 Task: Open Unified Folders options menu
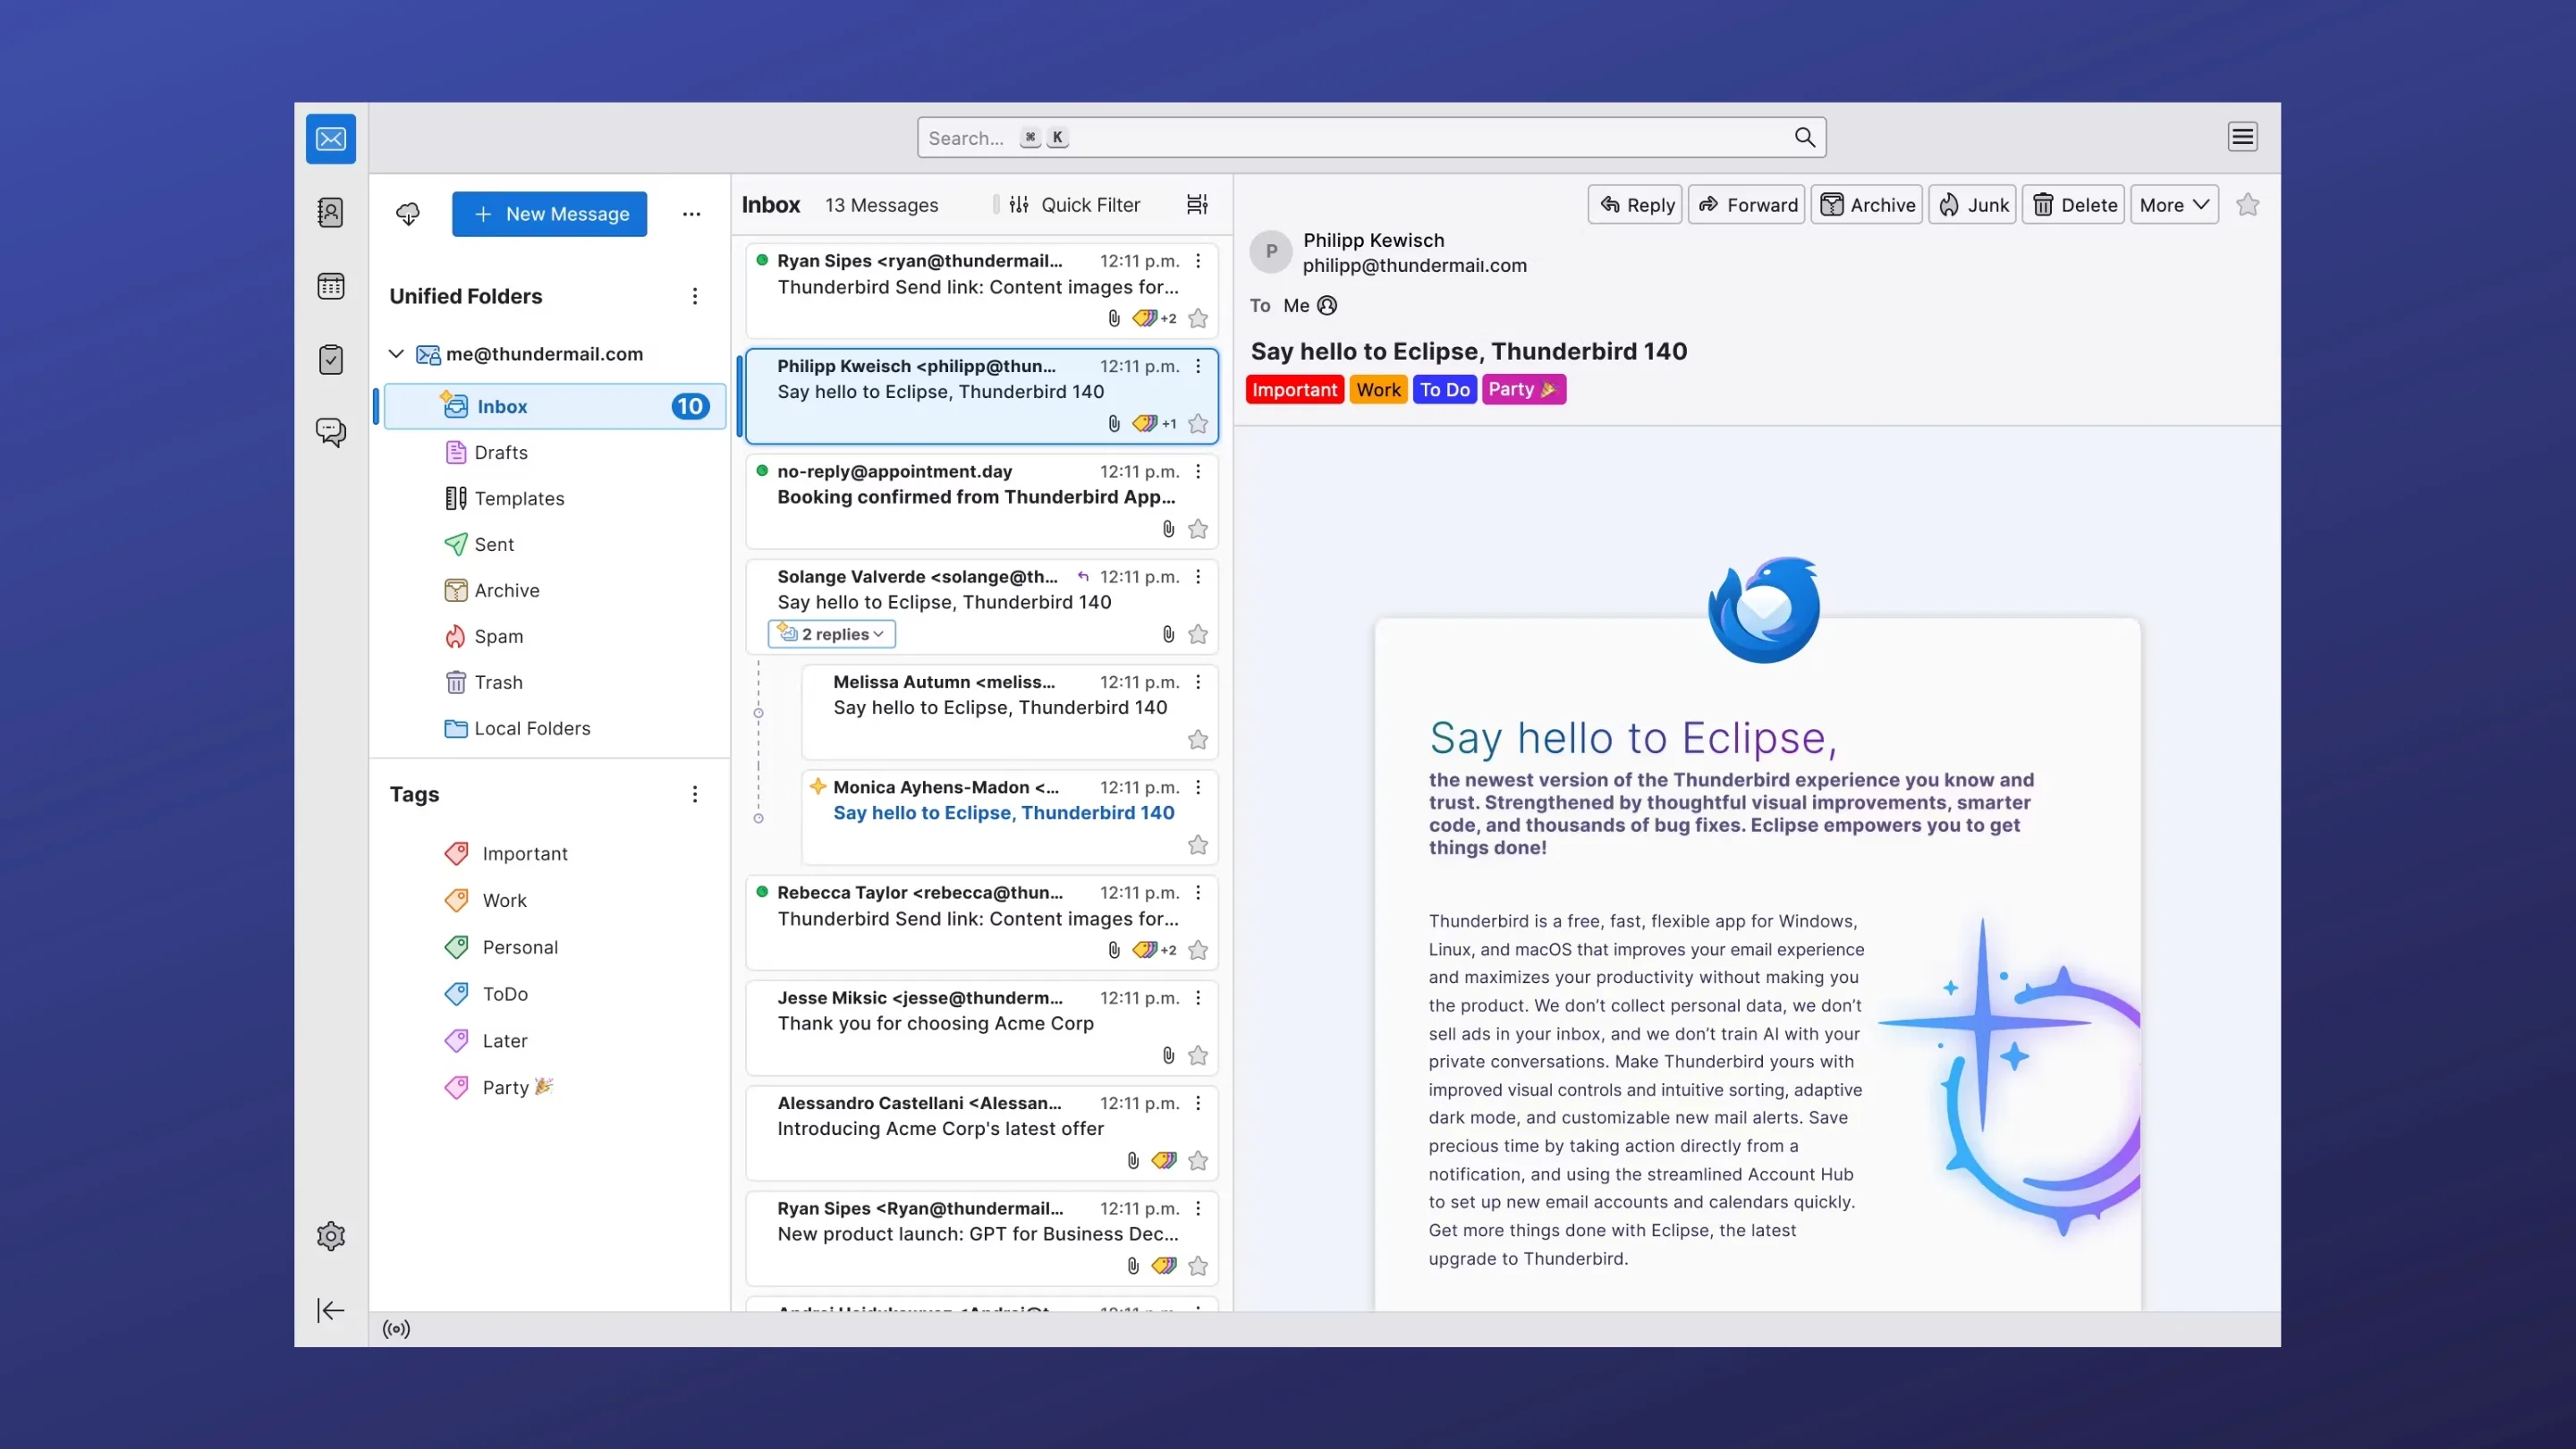coord(694,296)
